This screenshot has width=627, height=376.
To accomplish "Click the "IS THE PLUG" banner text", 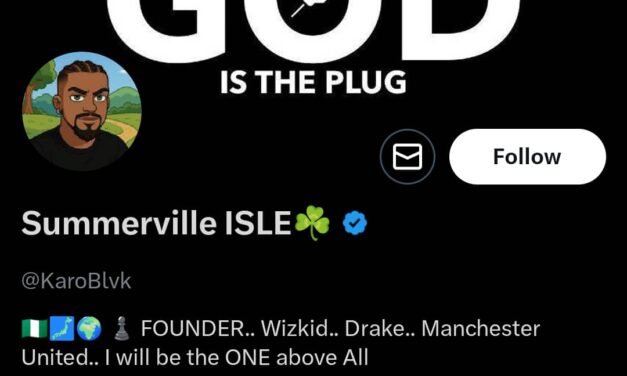I will (x=313, y=82).
